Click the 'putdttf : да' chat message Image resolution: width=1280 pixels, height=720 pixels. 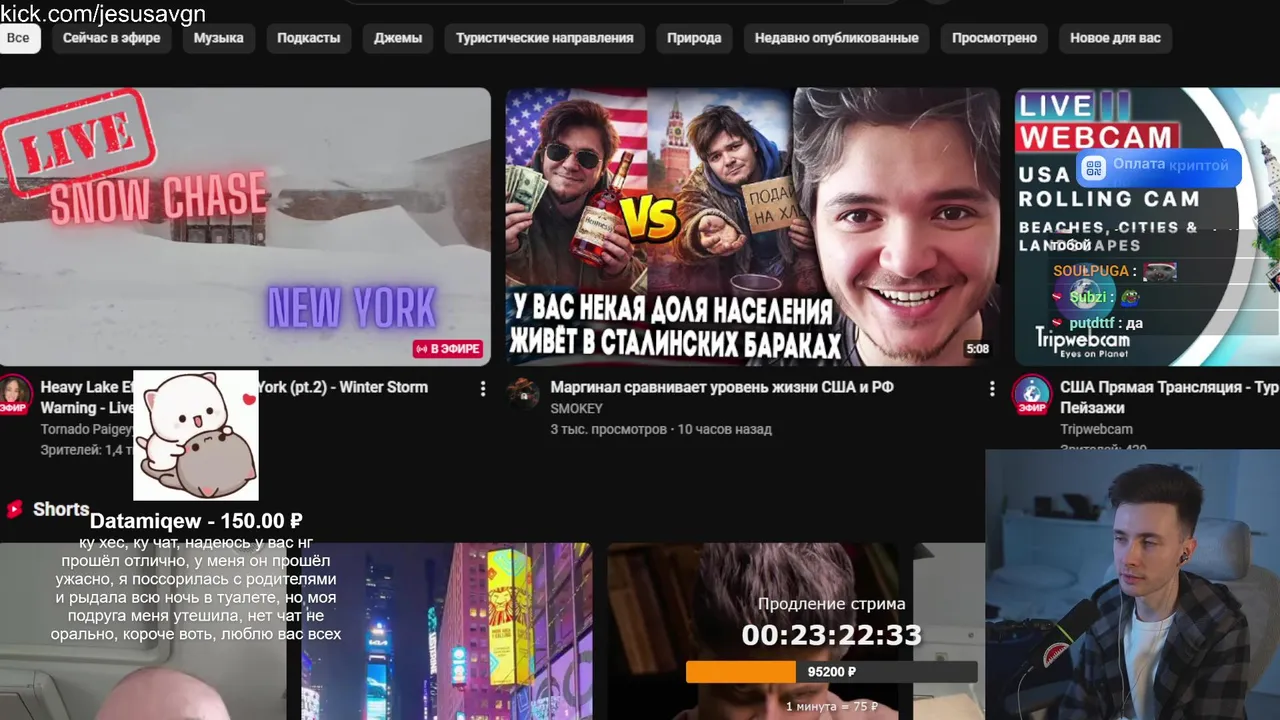pyautogui.click(x=1096, y=323)
